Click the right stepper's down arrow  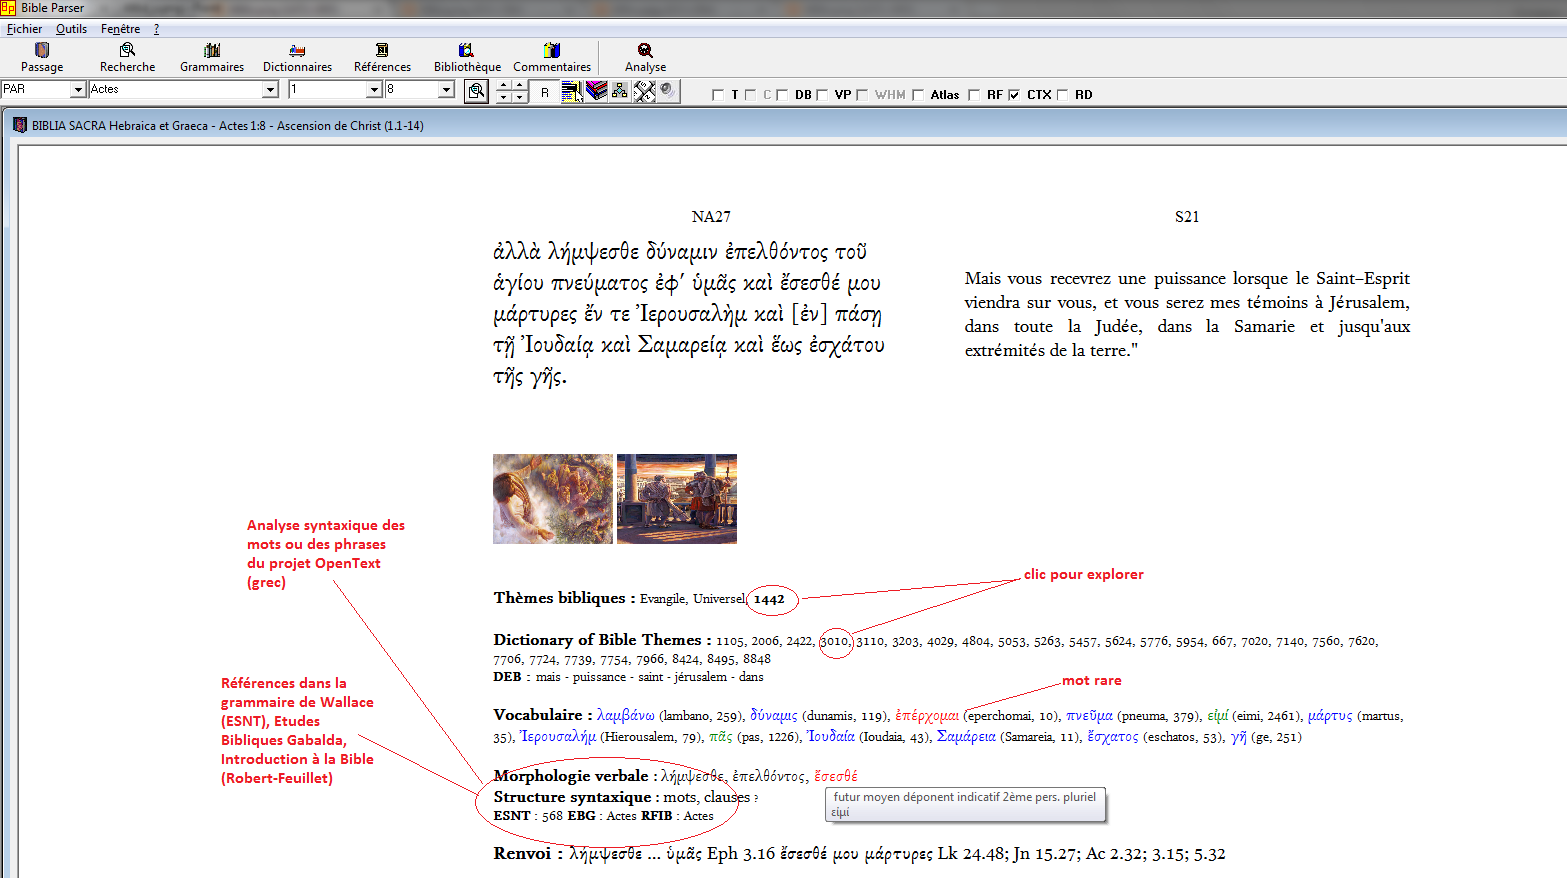click(519, 97)
